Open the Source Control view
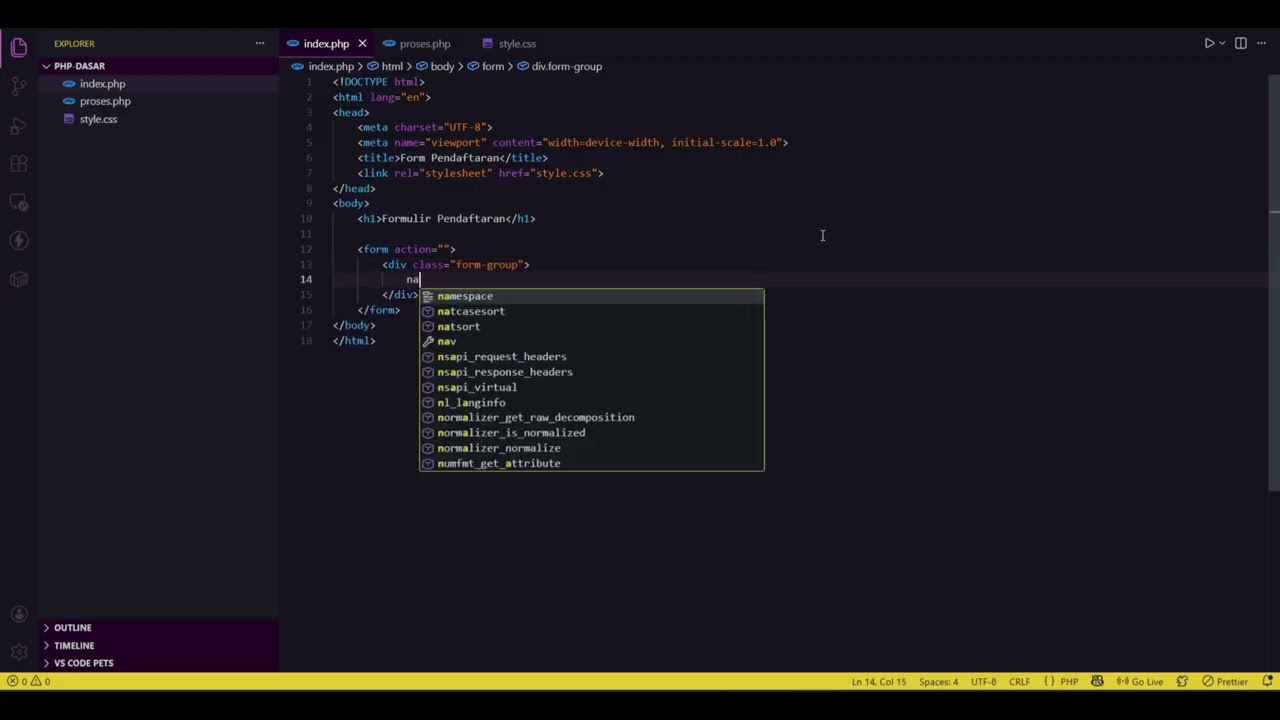Viewport: 1280px width, 720px height. (19, 86)
